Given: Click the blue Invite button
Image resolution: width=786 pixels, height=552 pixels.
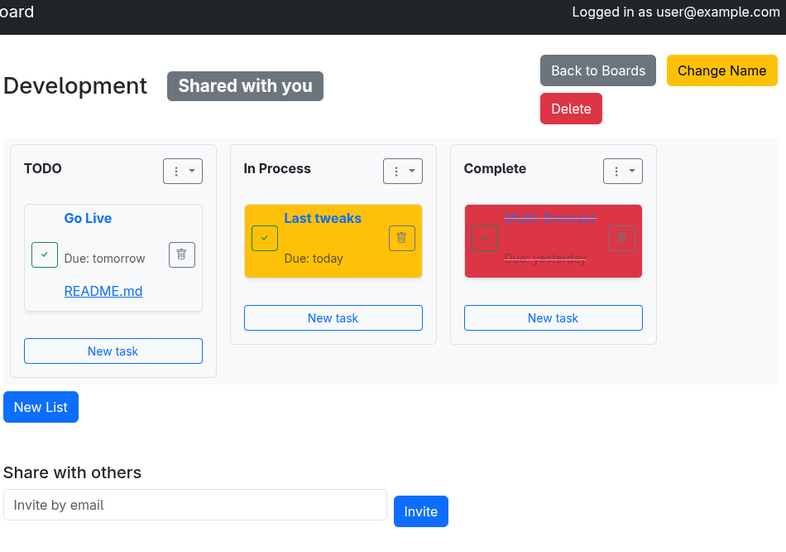Looking at the screenshot, I should (x=421, y=511).
